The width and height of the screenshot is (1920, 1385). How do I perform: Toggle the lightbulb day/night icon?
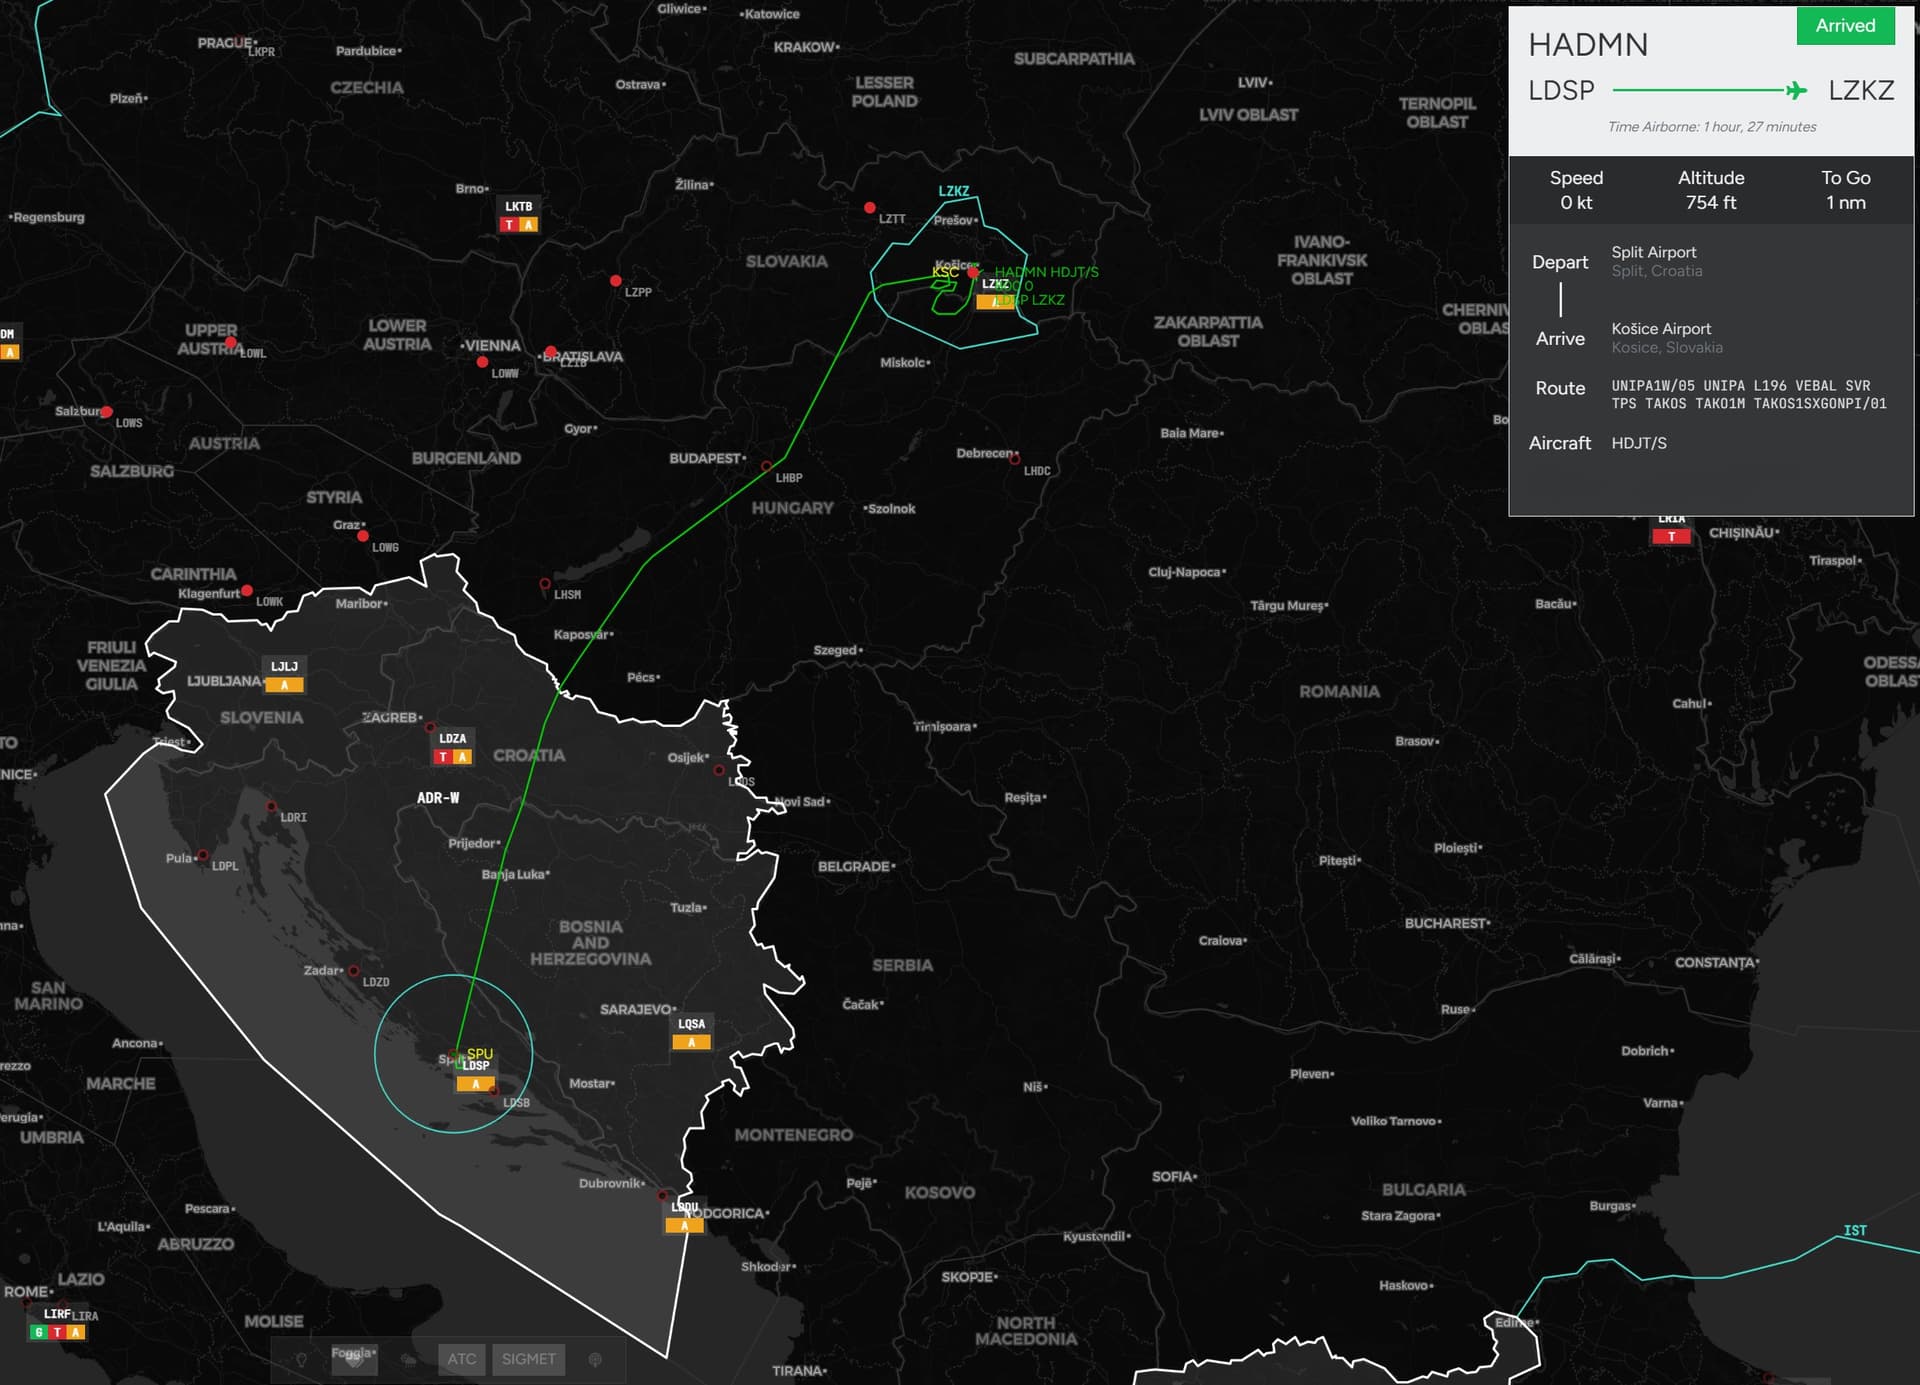pos(301,1359)
